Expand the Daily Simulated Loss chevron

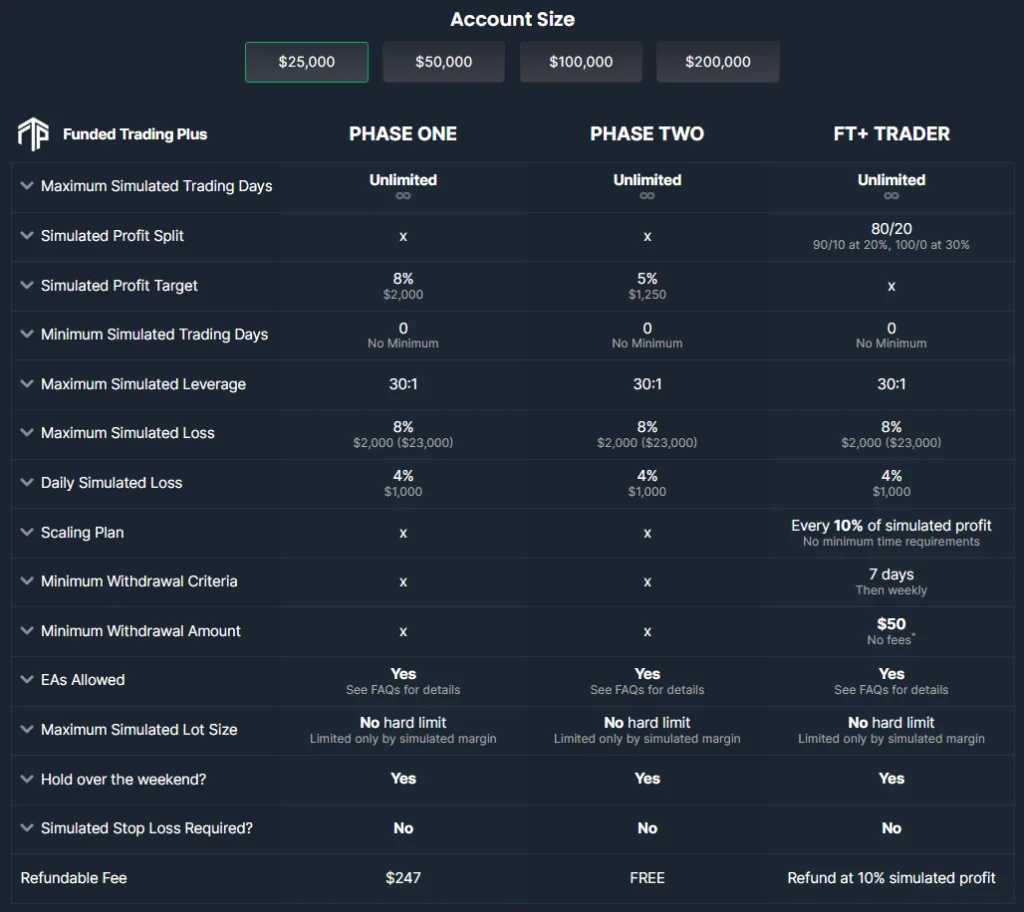27,482
